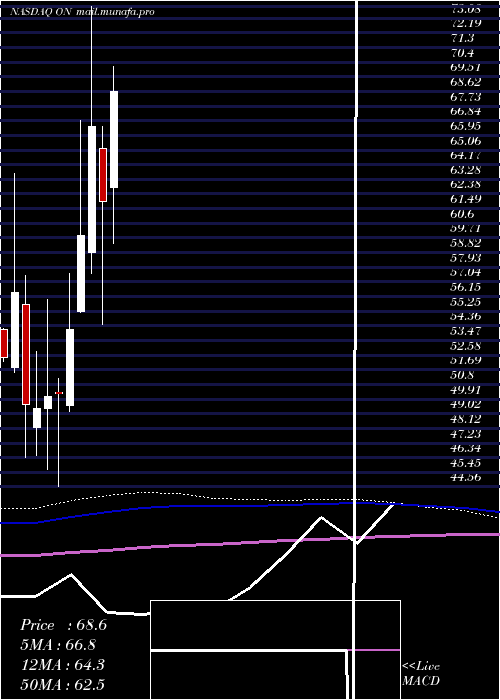Click the 50.8 price axis label
Image resolution: width=500 pixels, height=700 pixels.
pyautogui.click(x=462, y=375)
